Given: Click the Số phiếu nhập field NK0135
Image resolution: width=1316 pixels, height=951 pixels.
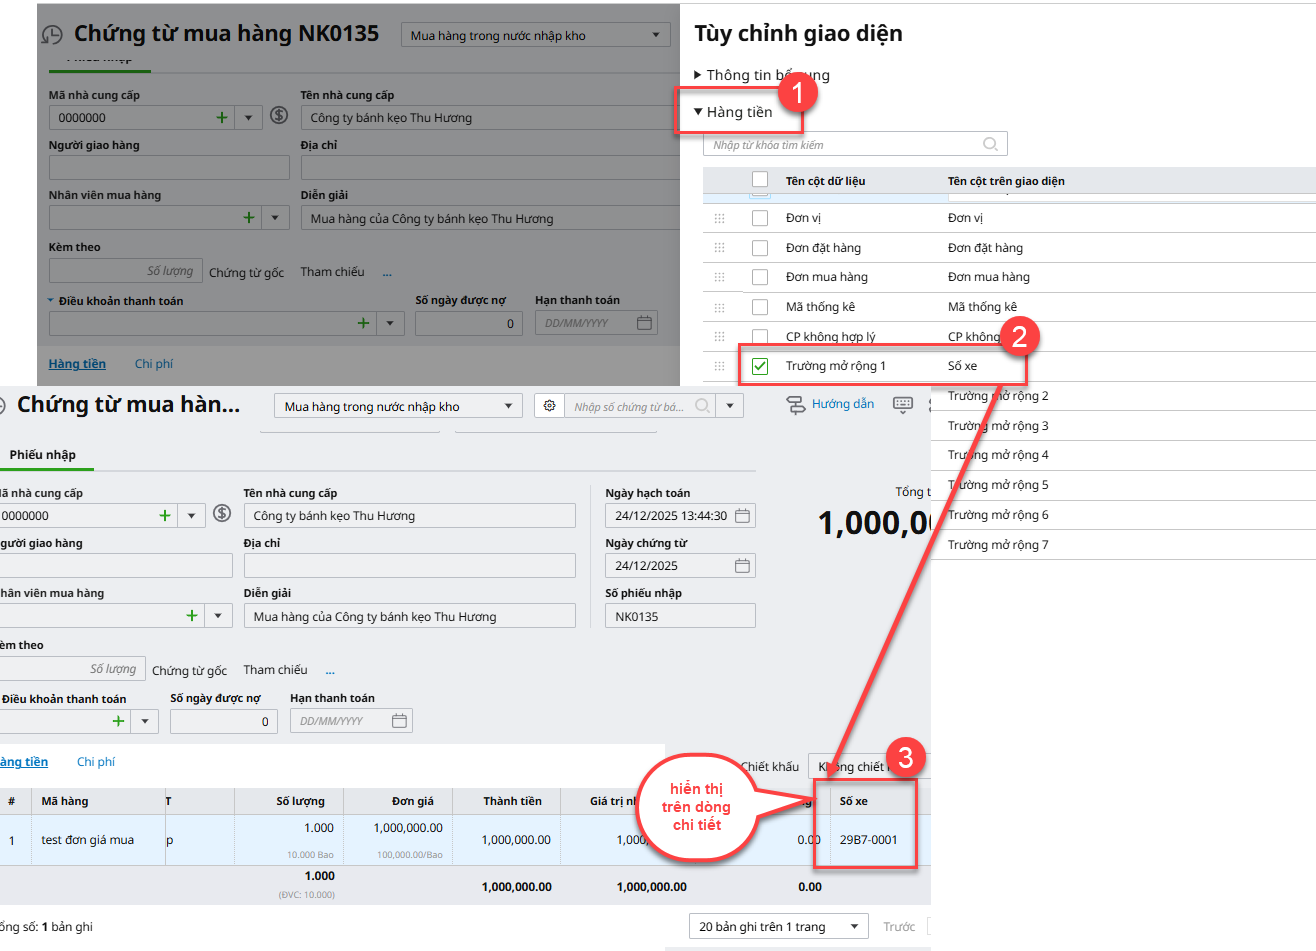Looking at the screenshot, I should [680, 616].
